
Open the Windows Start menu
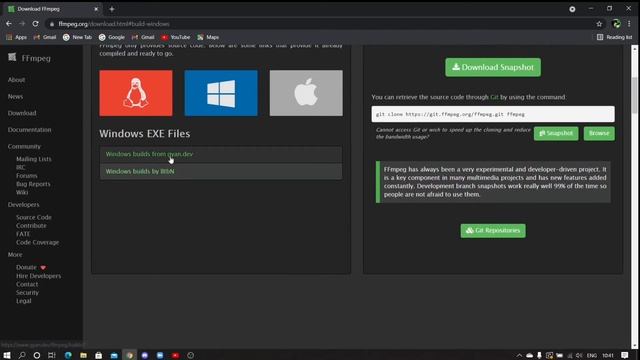tap(7, 356)
